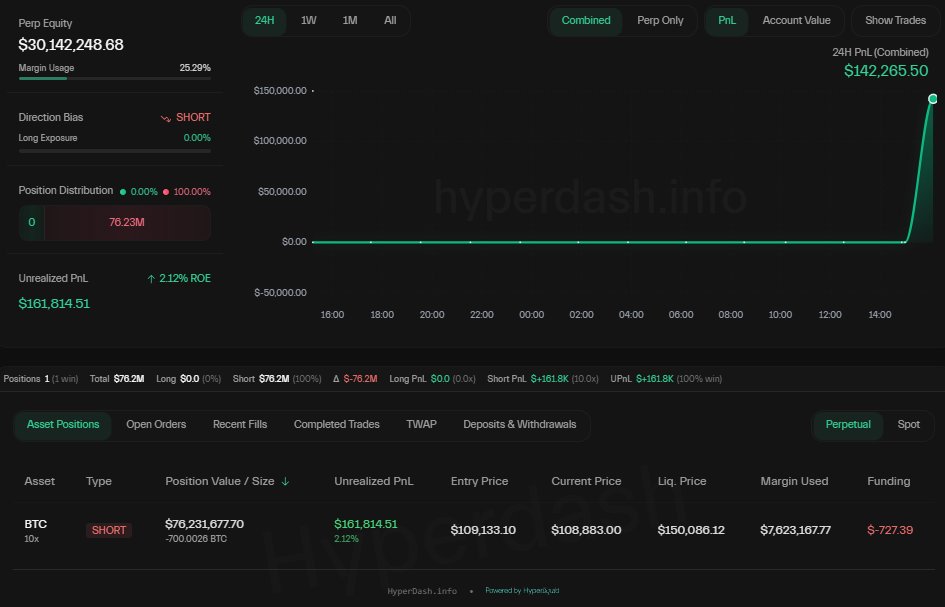Image resolution: width=945 pixels, height=607 pixels.
Task: Click the Liq. Price column header
Action: click(682, 481)
